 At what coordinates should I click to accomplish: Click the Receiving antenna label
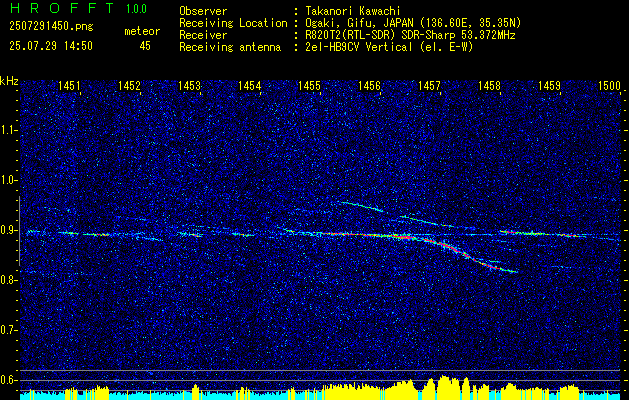pos(230,47)
